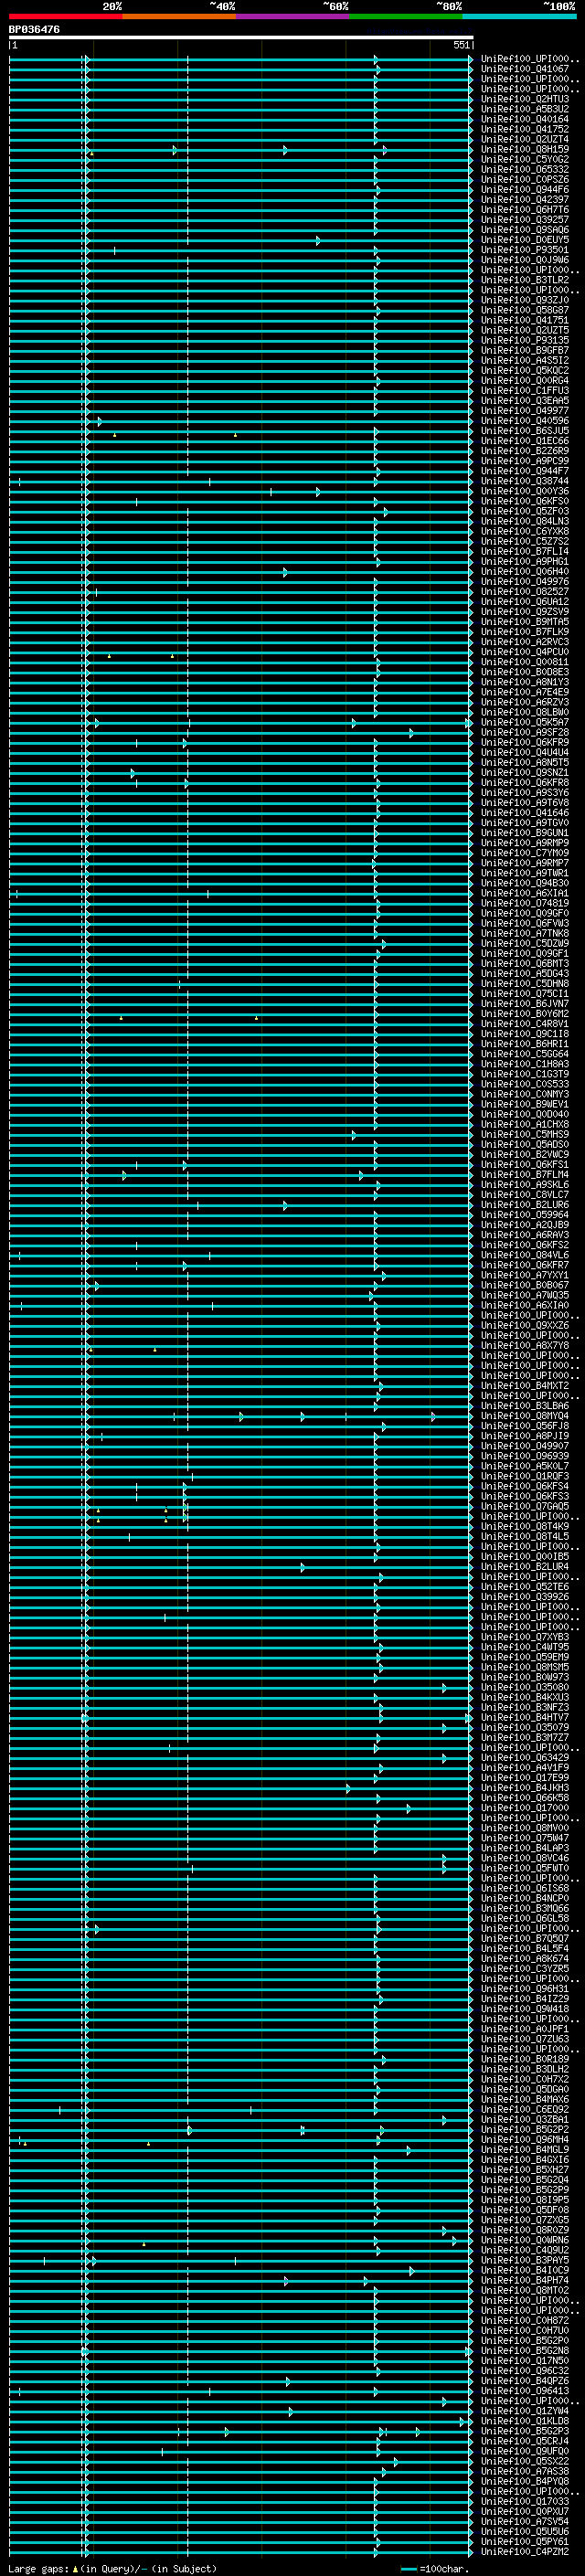Image resolution: width=585 pixels, height=2576 pixels.
Task: Select hit UniRef100_A8PJI9
Action: pos(525,1436)
